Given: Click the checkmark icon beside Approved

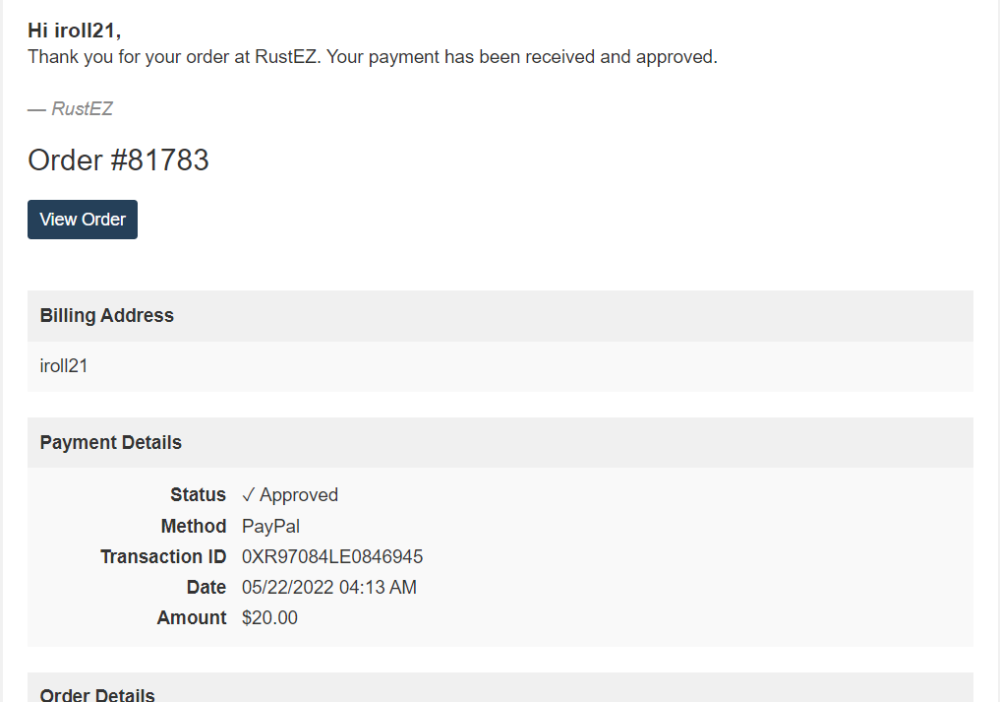Looking at the screenshot, I should 248,495.
